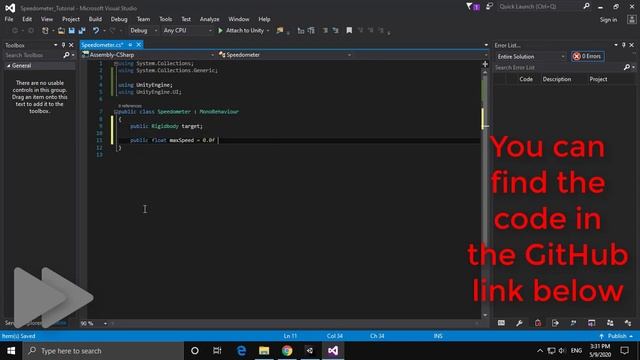Save the current file with Save icon
640x360 pixels.
tap(72, 31)
